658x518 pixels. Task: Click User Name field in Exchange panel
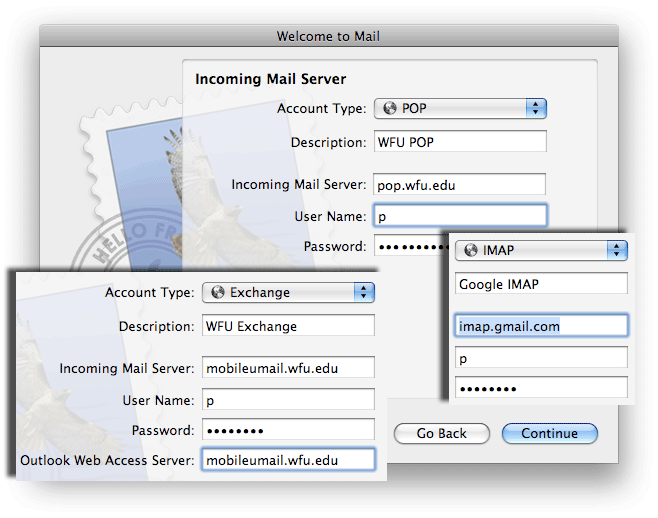tap(288, 399)
